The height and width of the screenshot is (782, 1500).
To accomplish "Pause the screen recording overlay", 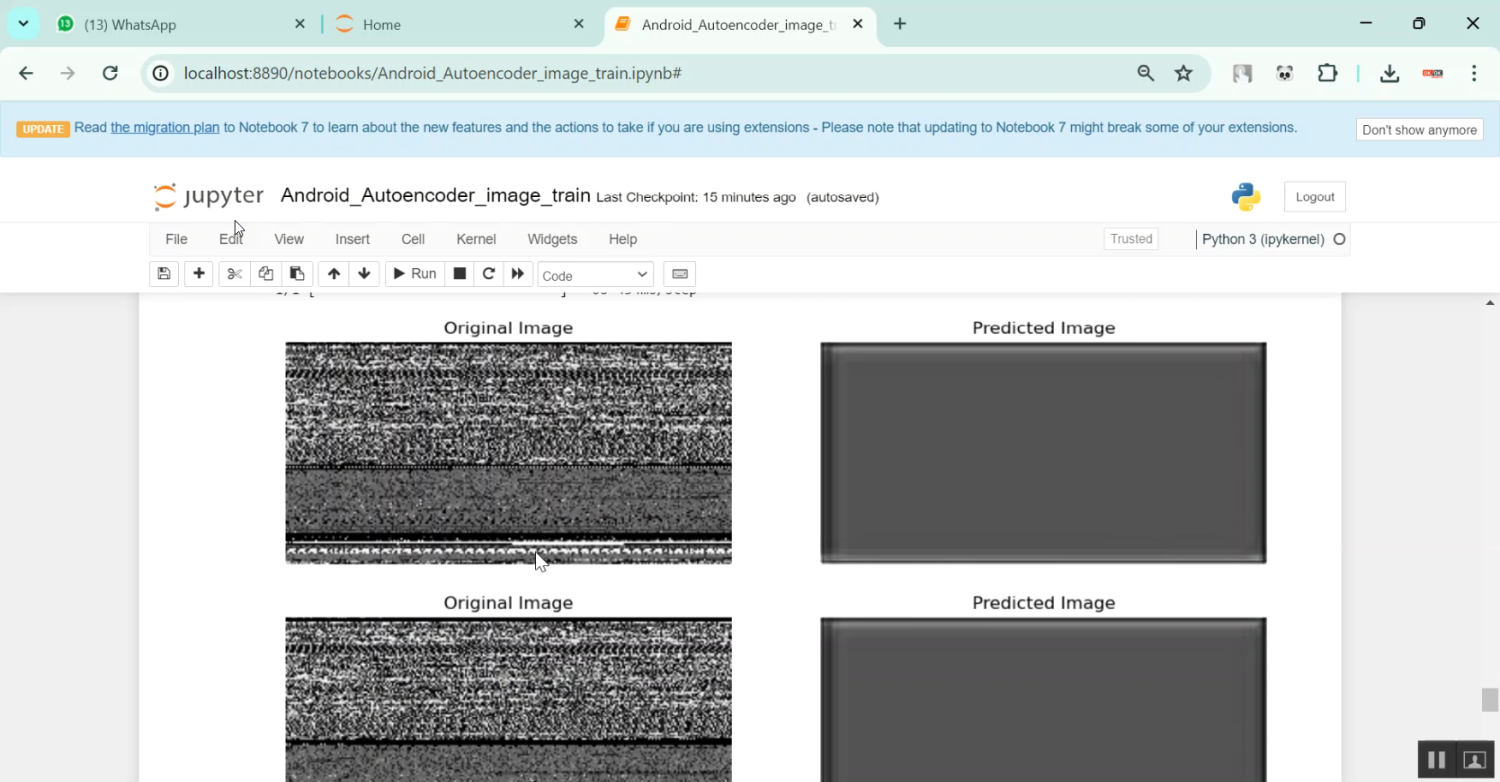I will [x=1436, y=759].
